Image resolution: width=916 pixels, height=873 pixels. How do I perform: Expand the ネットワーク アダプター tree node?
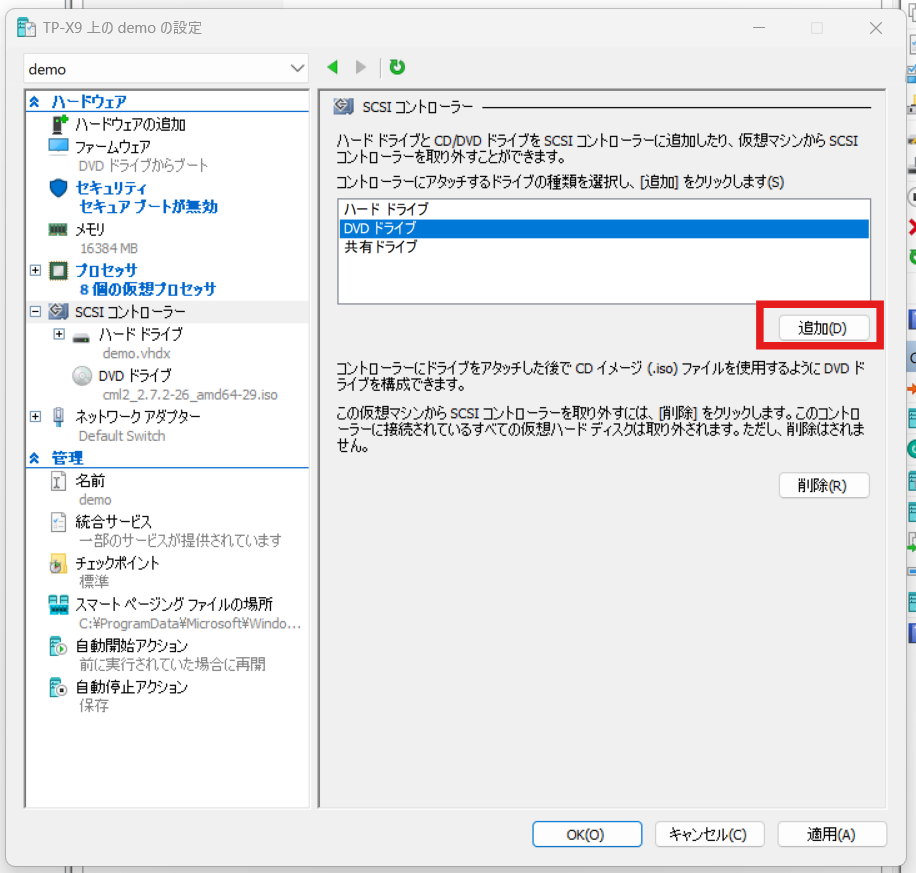(36, 416)
